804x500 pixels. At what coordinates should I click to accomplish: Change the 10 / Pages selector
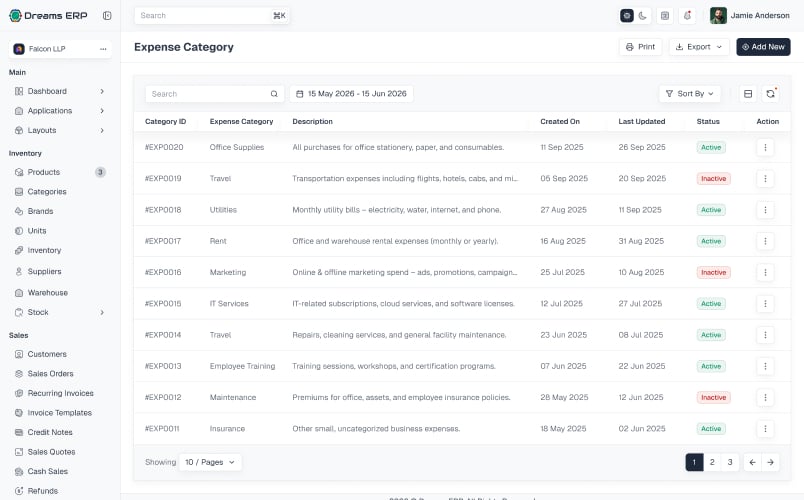210,462
